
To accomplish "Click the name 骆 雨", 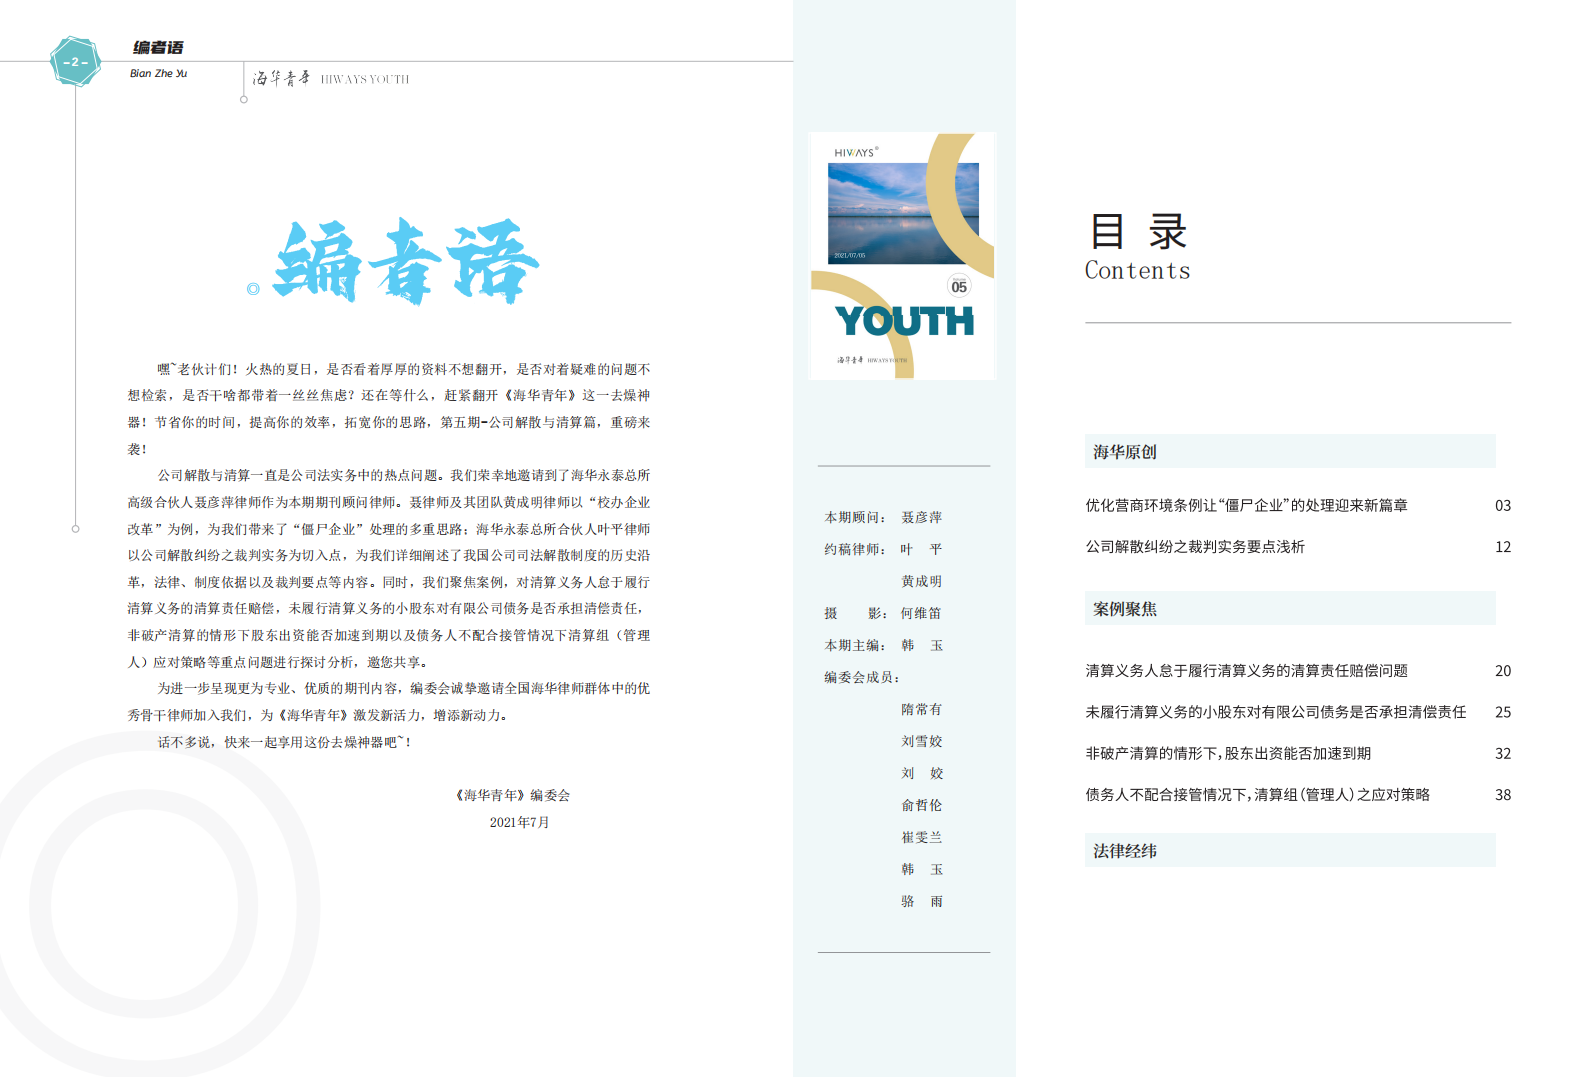I will [x=922, y=901].
